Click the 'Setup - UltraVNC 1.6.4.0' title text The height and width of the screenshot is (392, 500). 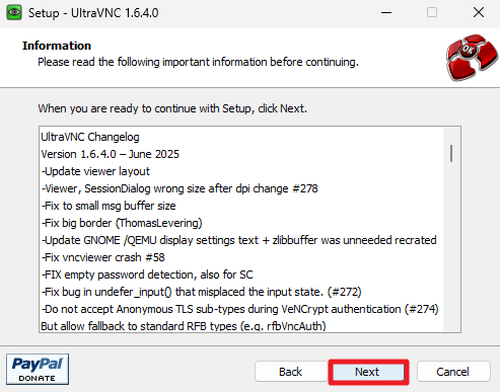(93, 13)
